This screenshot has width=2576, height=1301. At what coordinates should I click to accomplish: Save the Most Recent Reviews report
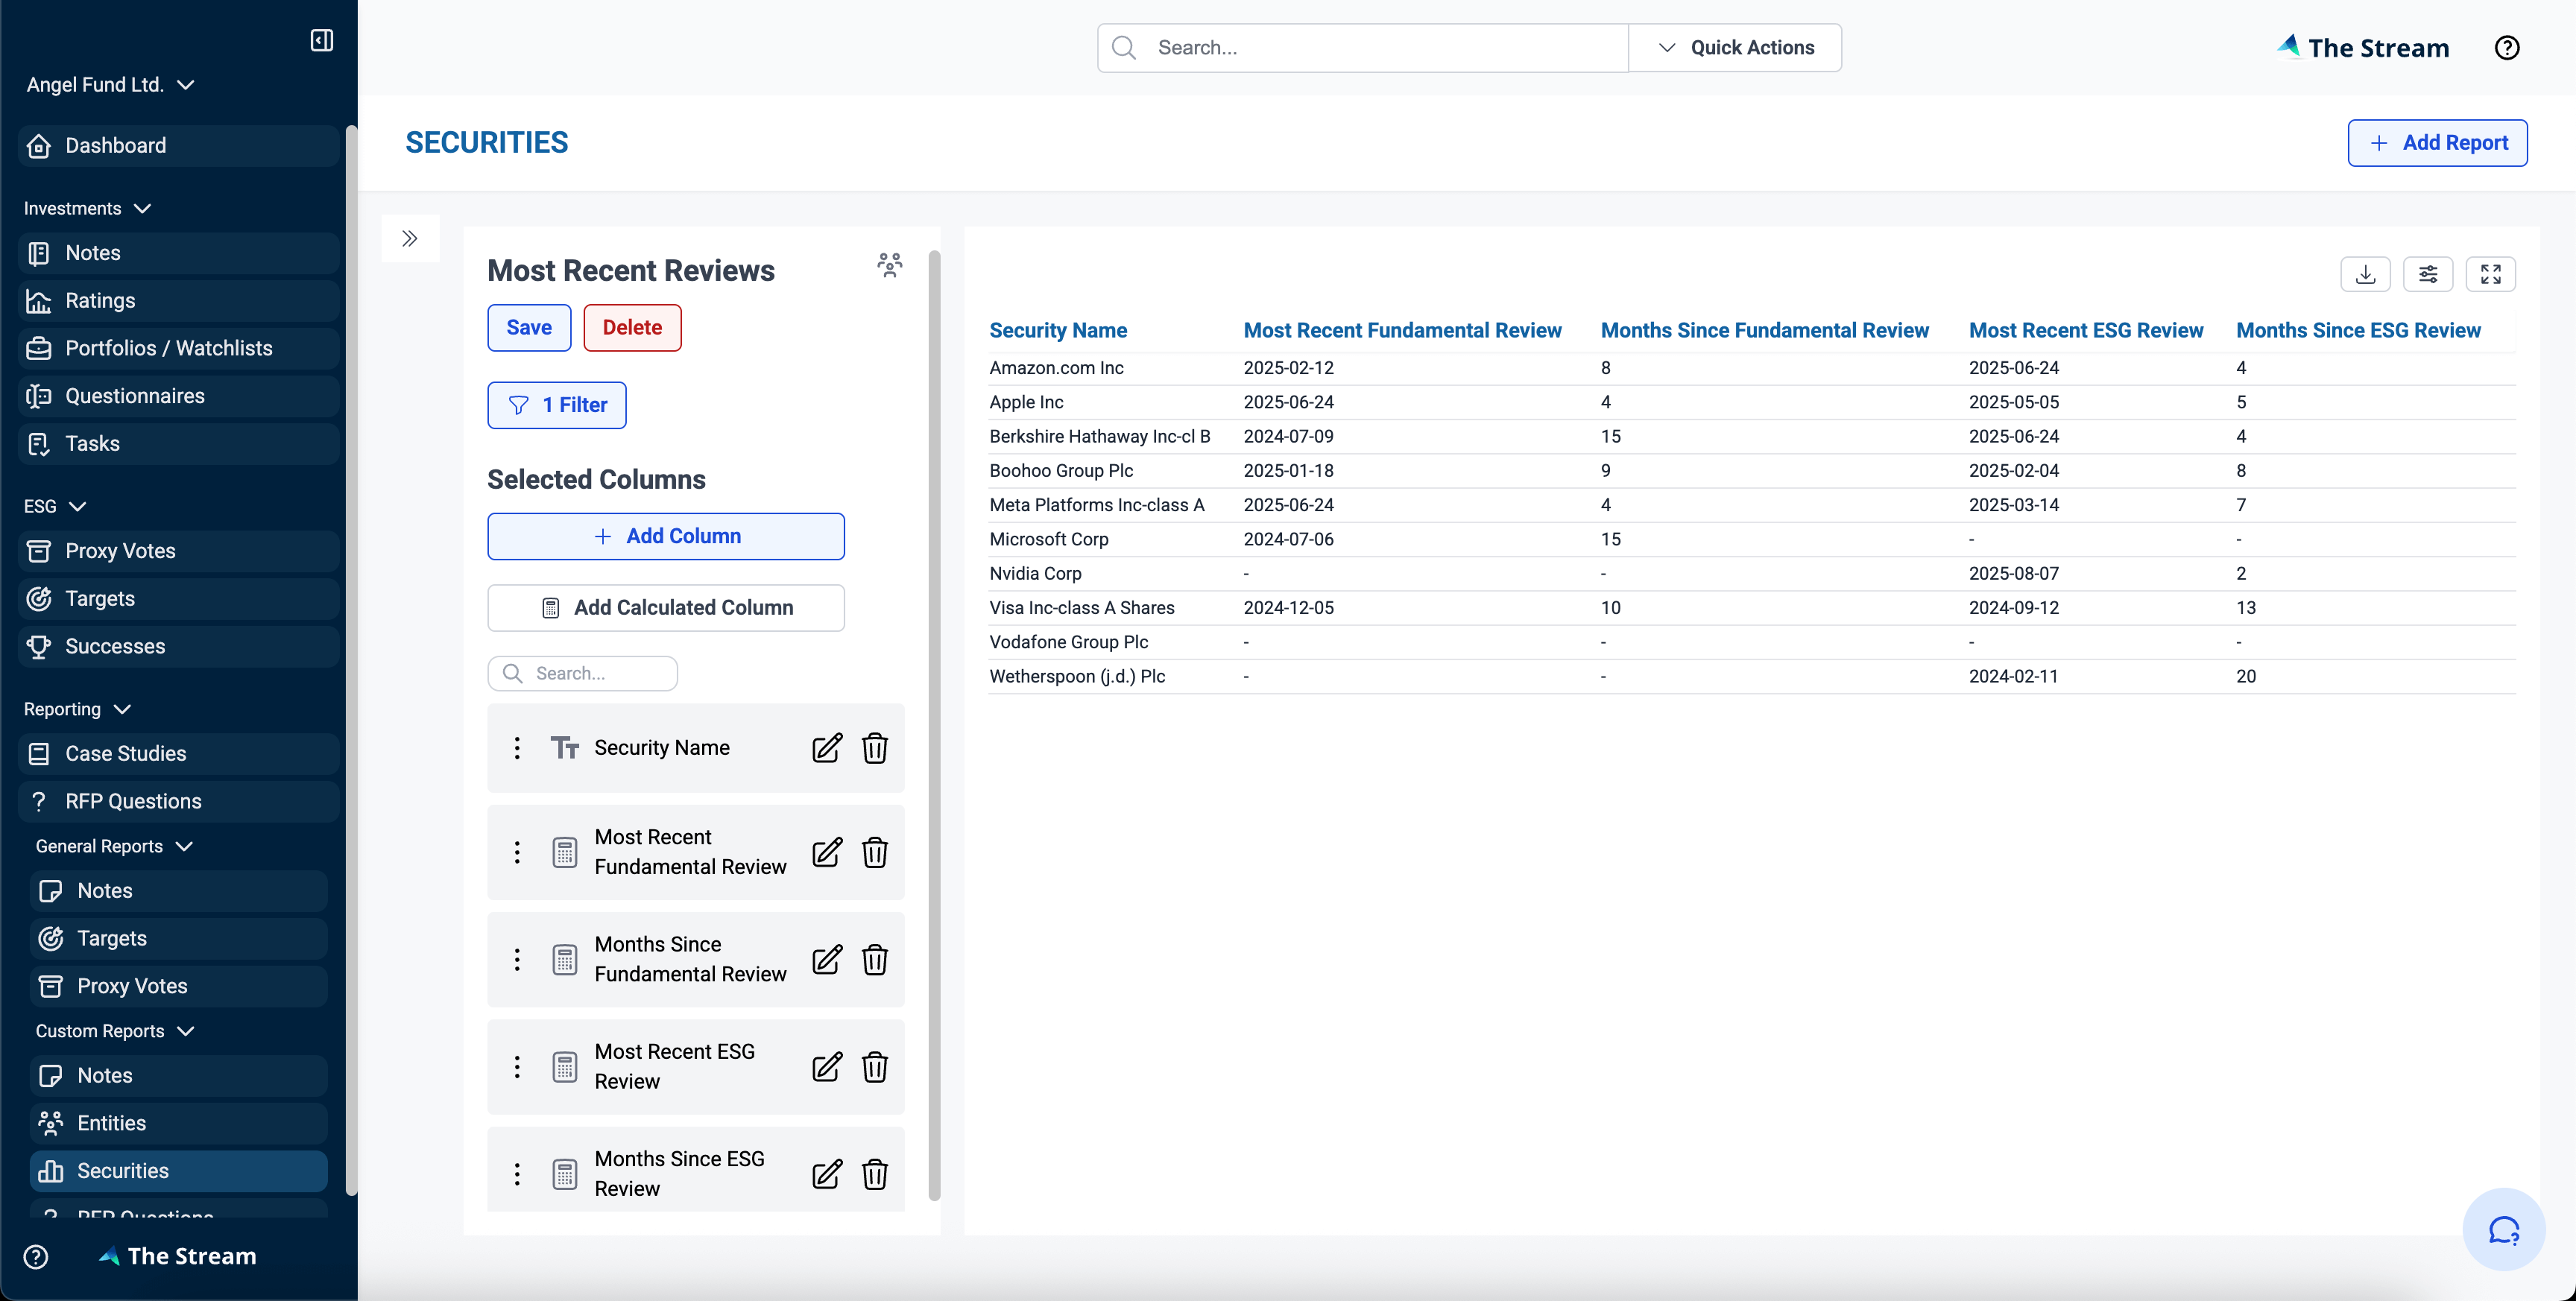(x=529, y=327)
